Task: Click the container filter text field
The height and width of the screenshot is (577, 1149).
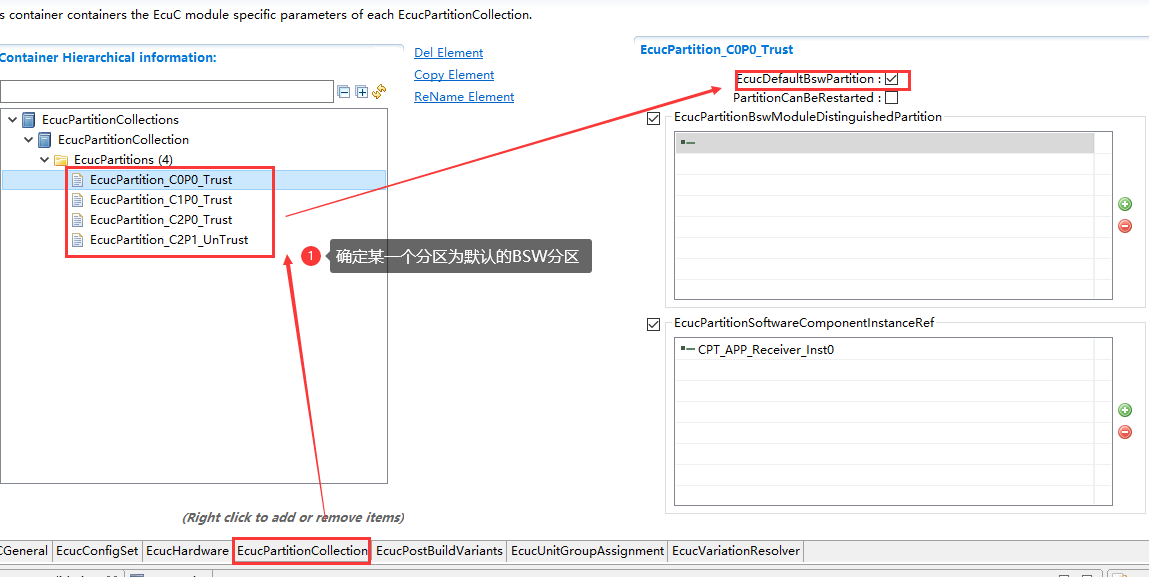Action: click(x=166, y=92)
